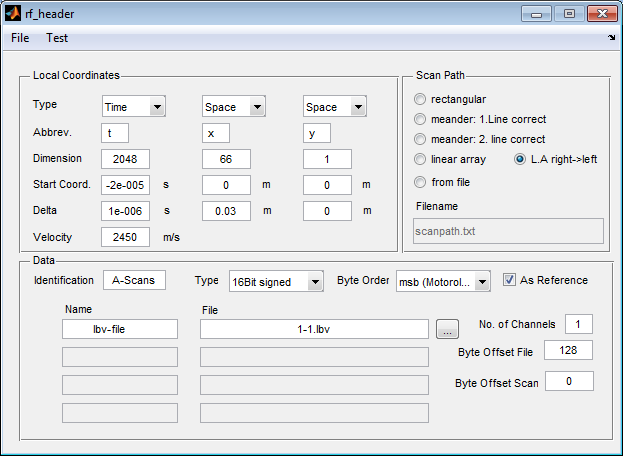Click the Byte Order label
This screenshot has height=456, width=623.
[363, 280]
